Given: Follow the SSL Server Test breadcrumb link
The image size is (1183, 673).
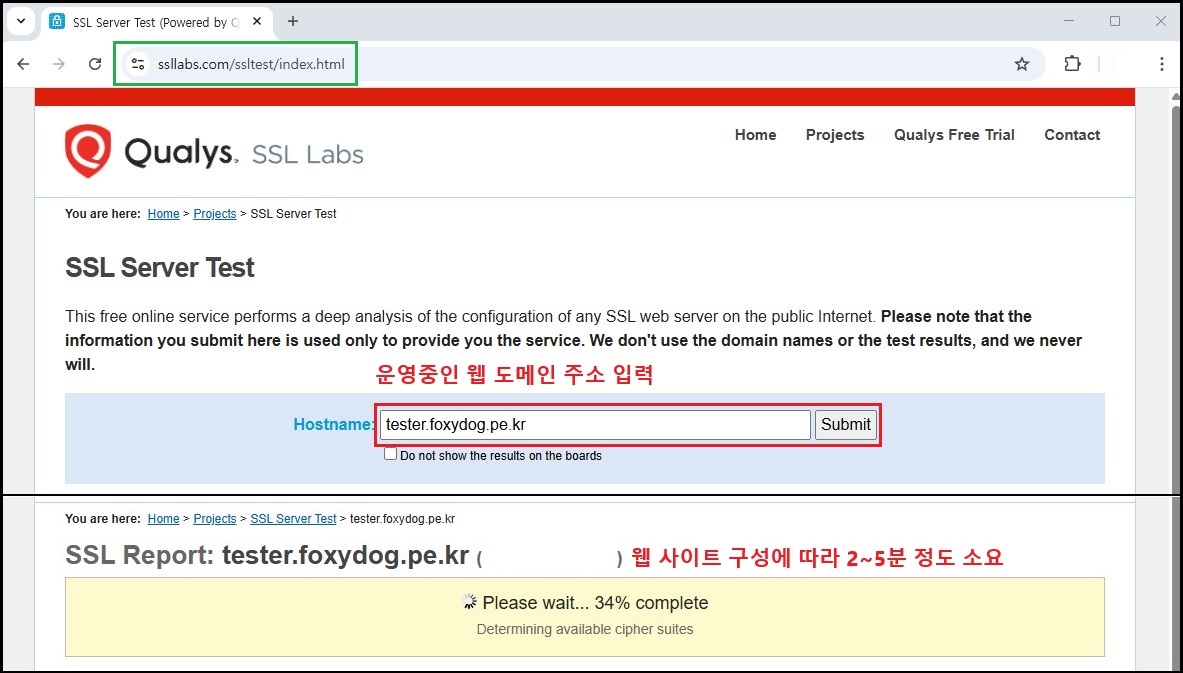Looking at the screenshot, I should 293,518.
